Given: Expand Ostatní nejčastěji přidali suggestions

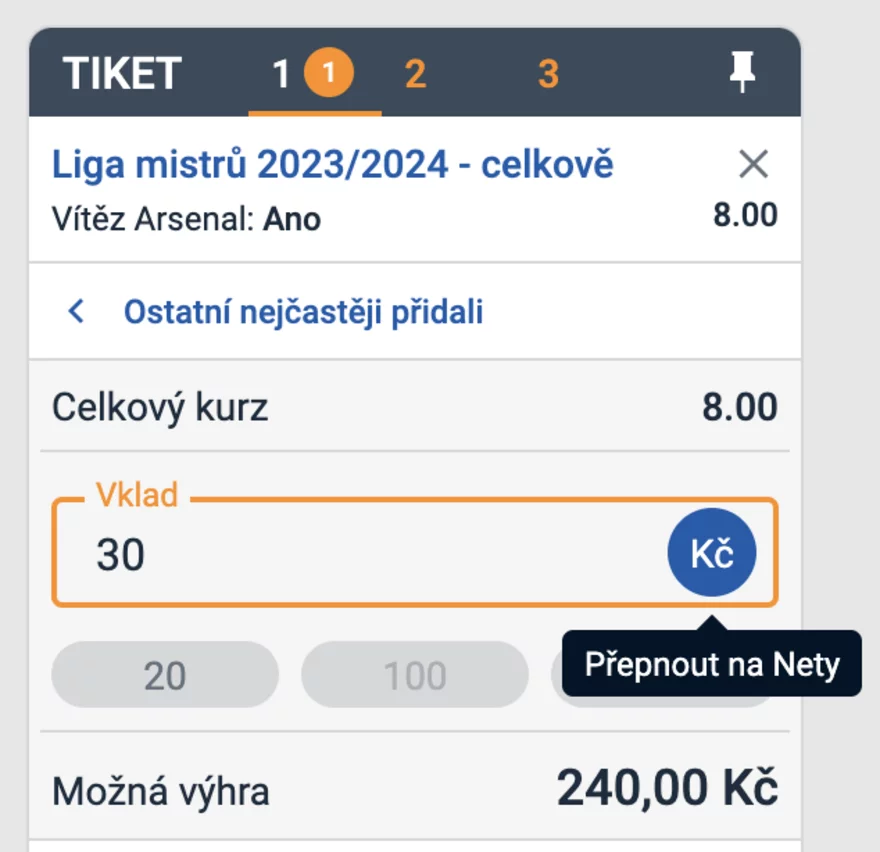Looking at the screenshot, I should pos(303,312).
